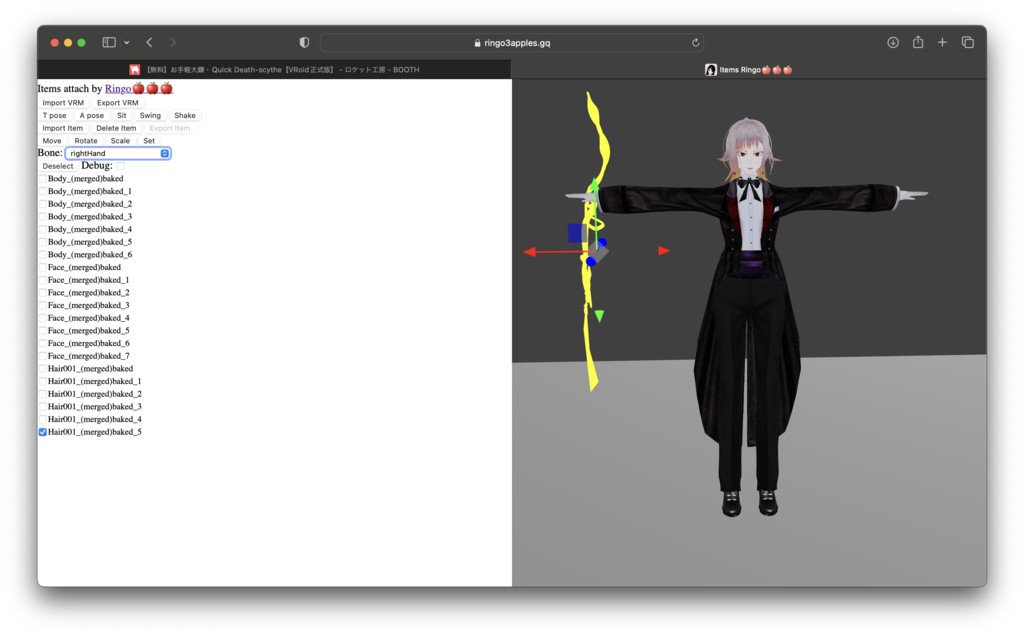Image resolution: width=1024 pixels, height=636 pixels.
Task: Check Face_(merged)baked_4 checkbox
Action: (42, 318)
